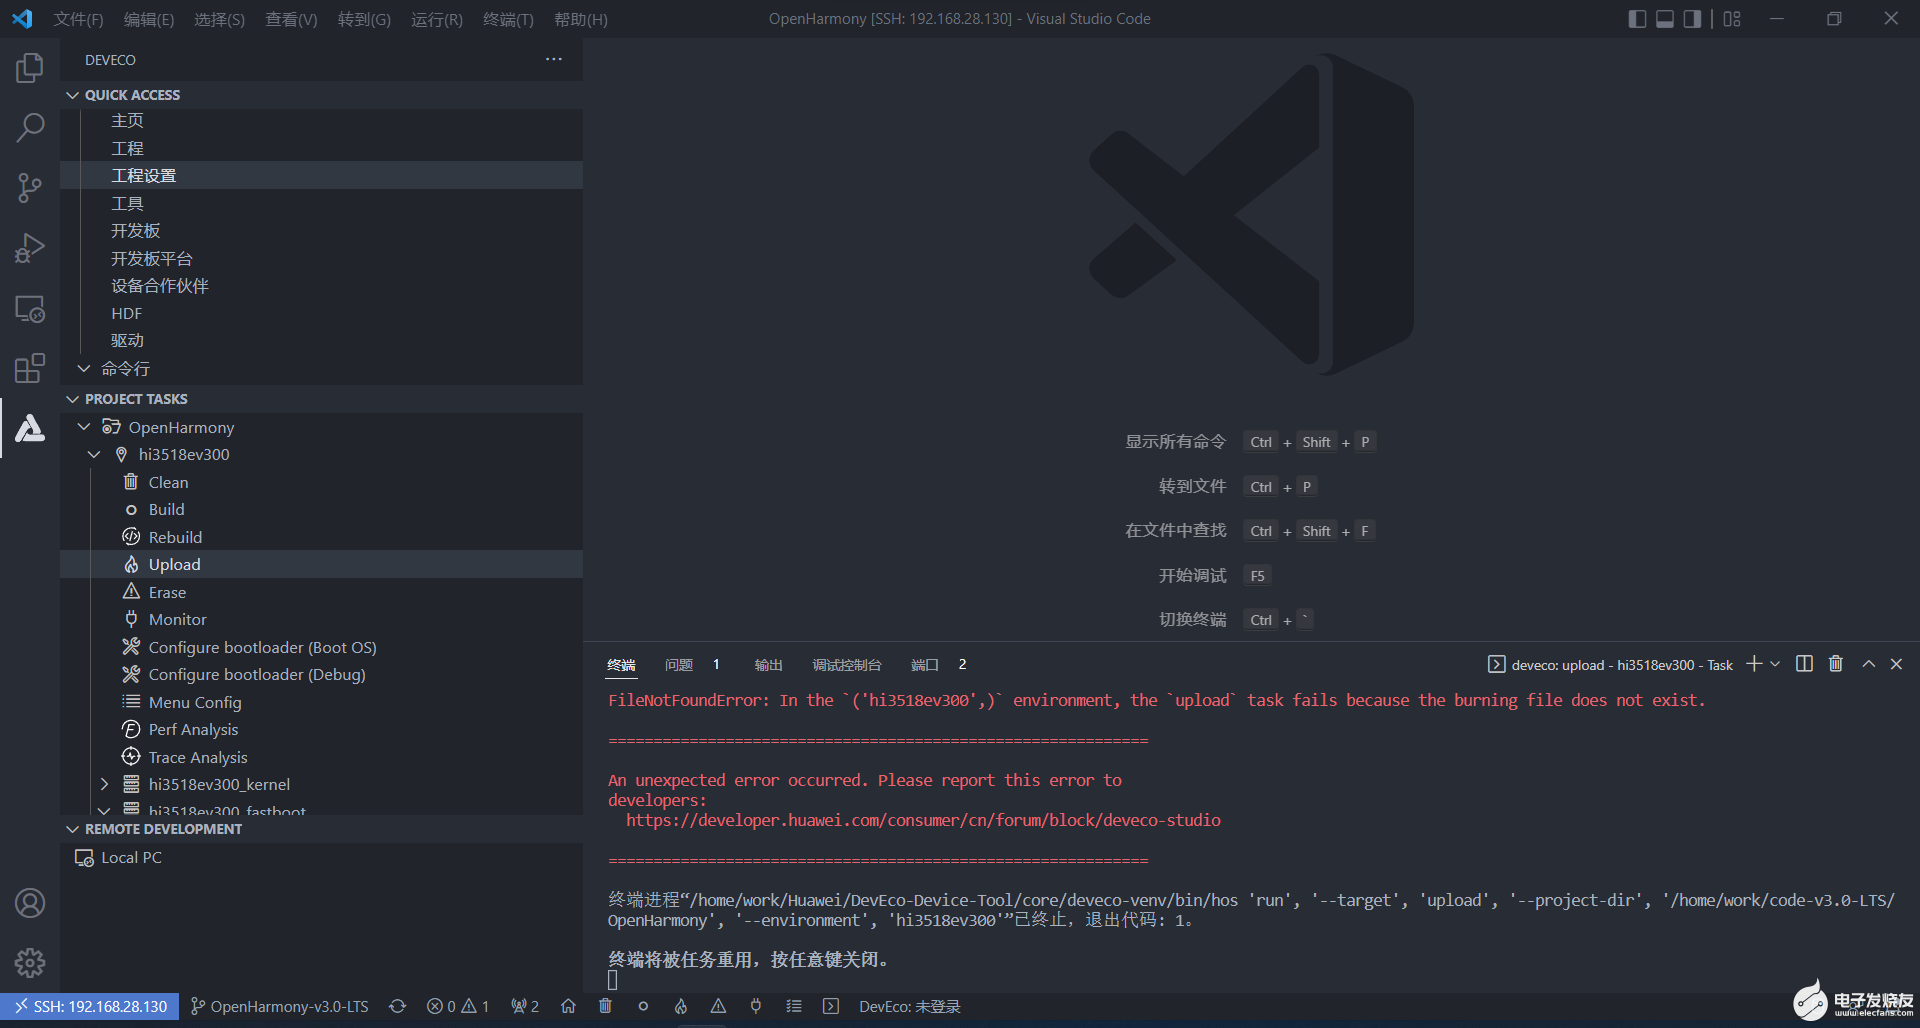The height and width of the screenshot is (1028, 1920).
Task: Open Source Control view in activity bar
Action: tap(30, 188)
